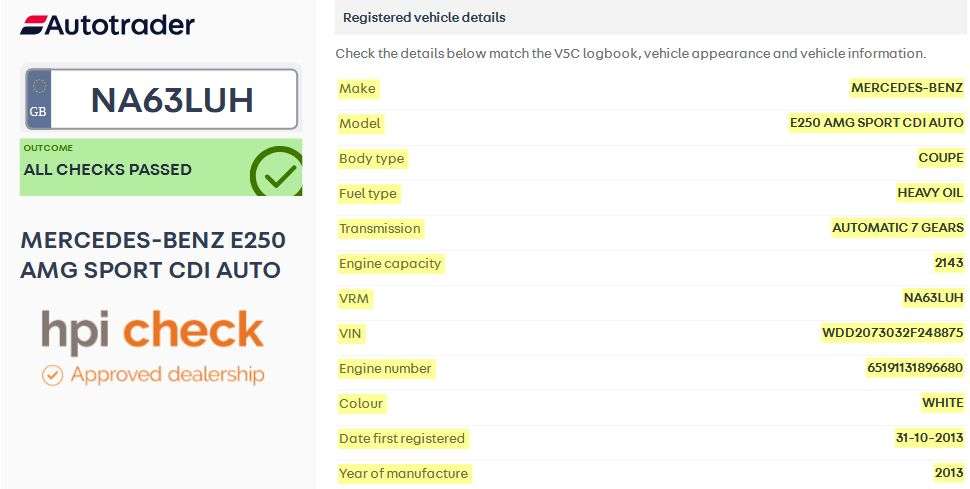970x489 pixels.
Task: Select the WHITE colour value
Action: 942,403
